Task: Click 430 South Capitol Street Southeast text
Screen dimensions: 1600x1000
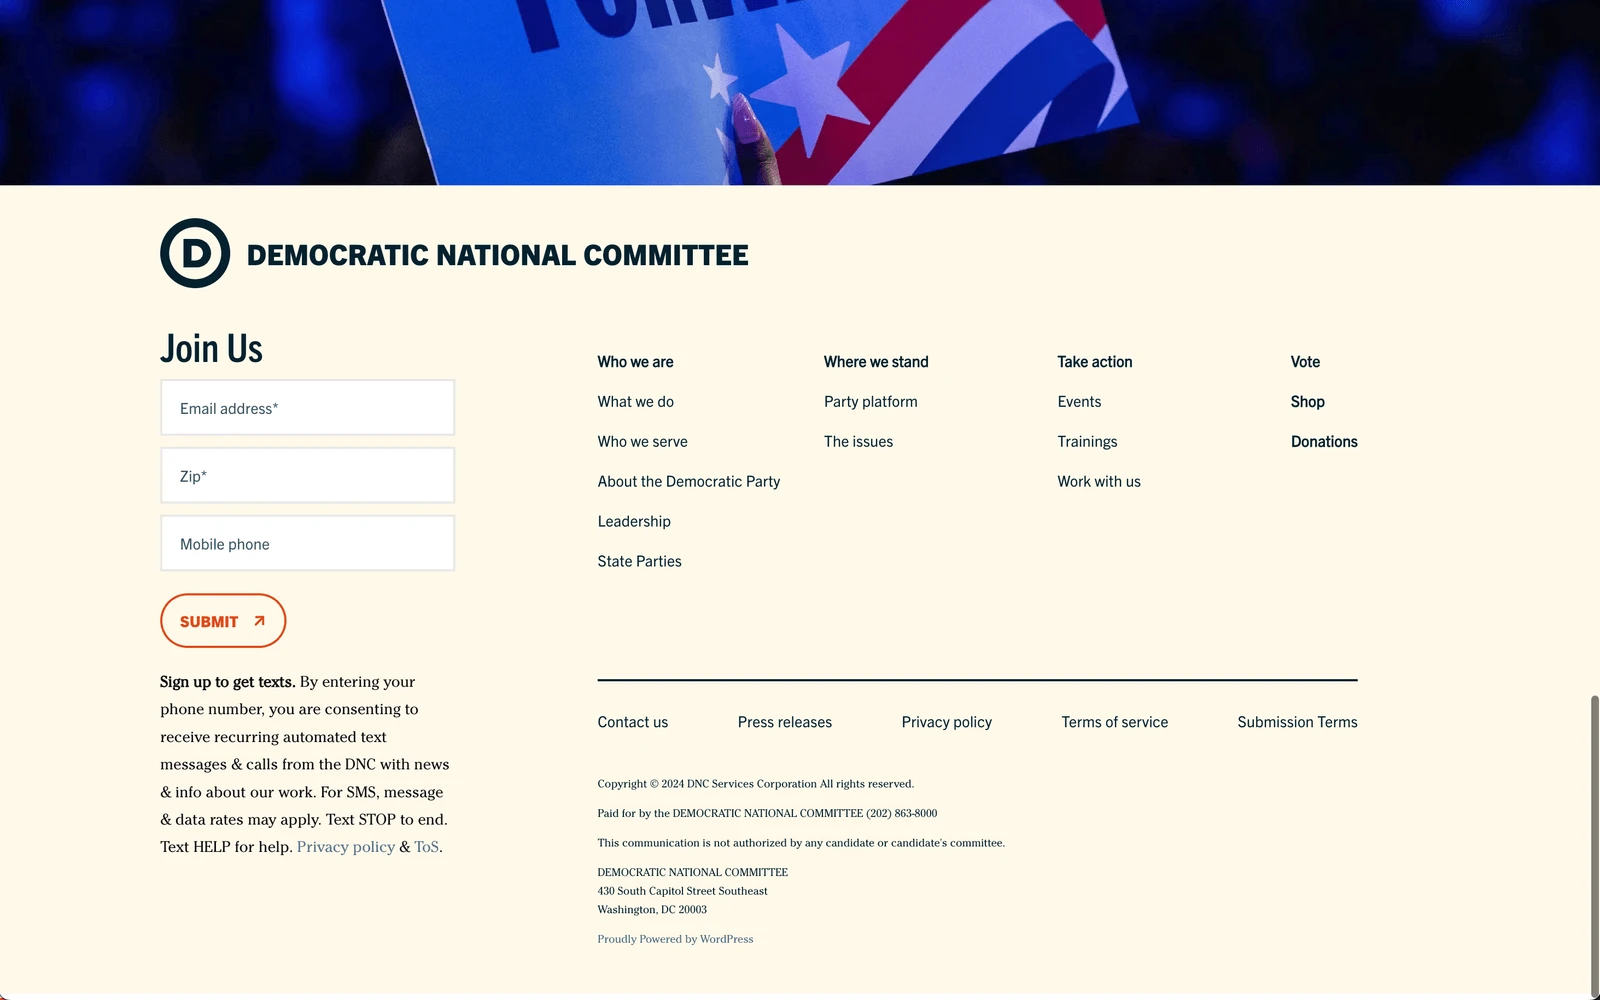Action: pos(683,891)
